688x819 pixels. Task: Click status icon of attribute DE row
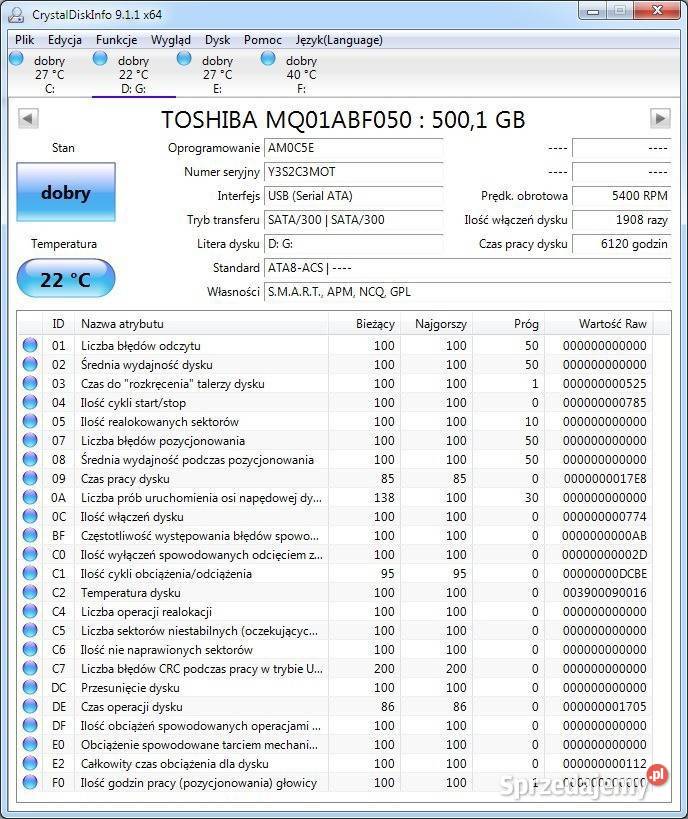pyautogui.click(x=30, y=706)
